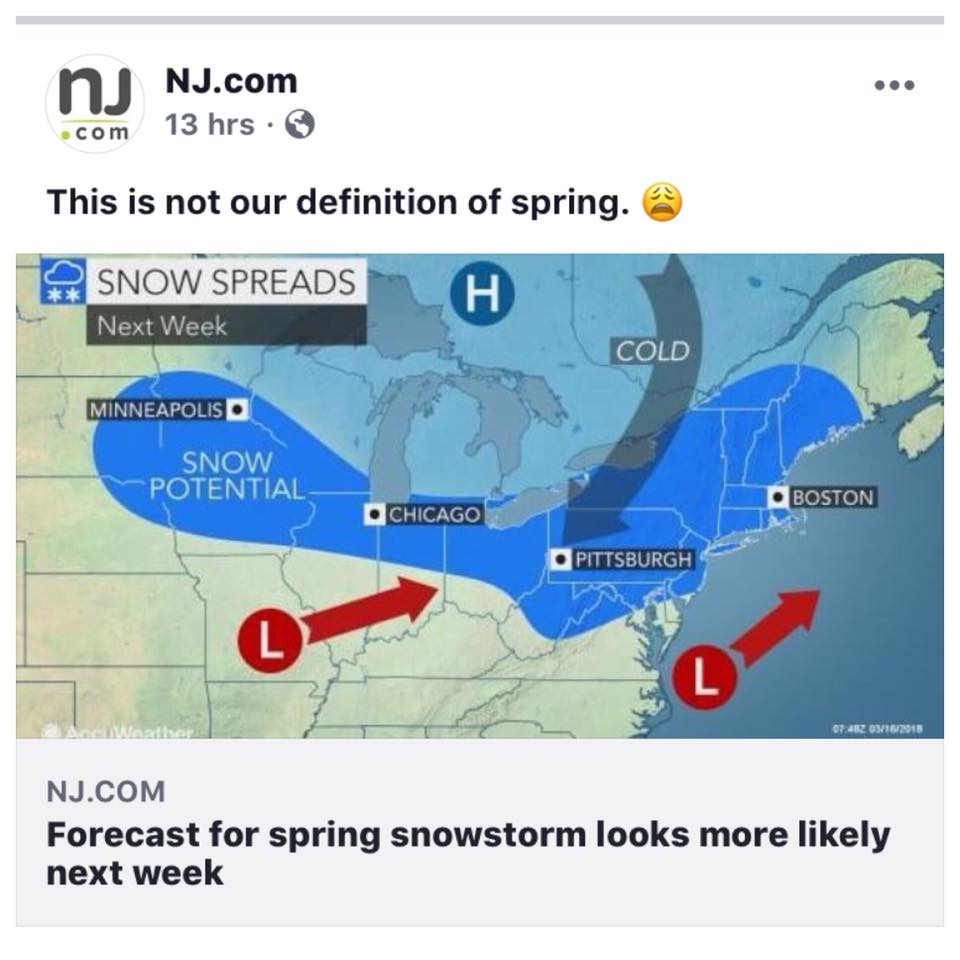960x960 pixels.
Task: Click the right red L low-pressure circle
Action: click(704, 679)
